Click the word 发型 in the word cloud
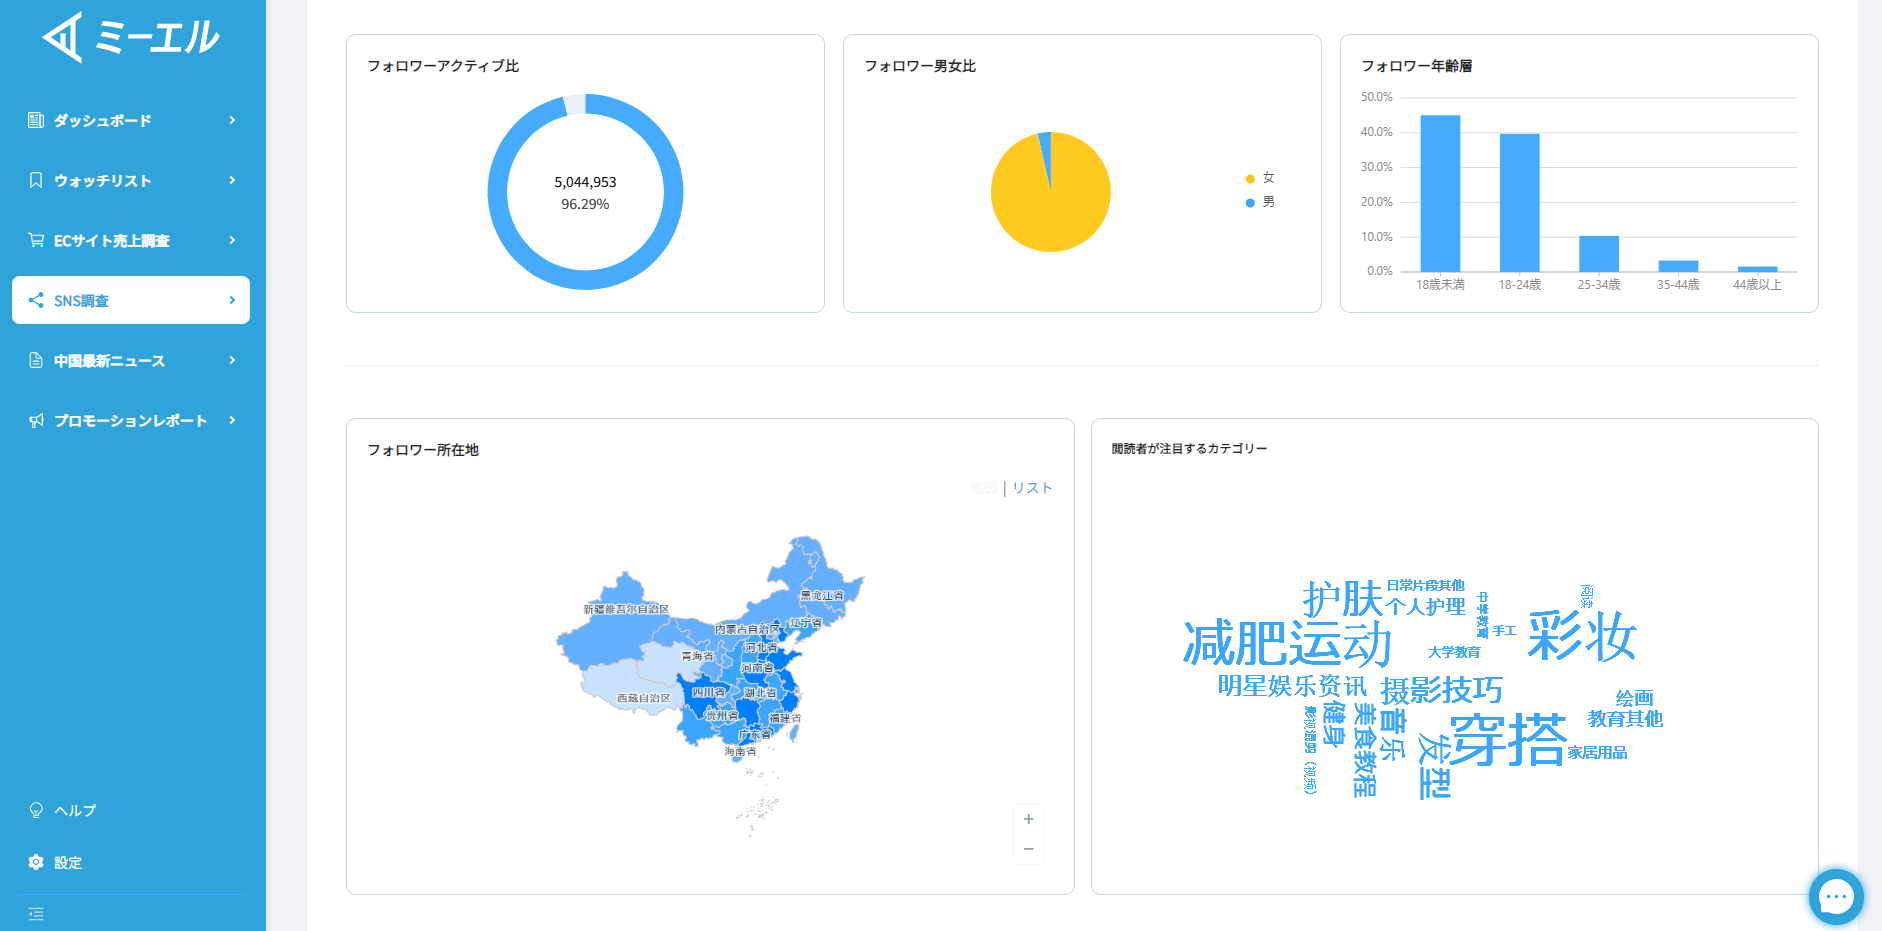This screenshot has width=1882, height=931. 1435,766
